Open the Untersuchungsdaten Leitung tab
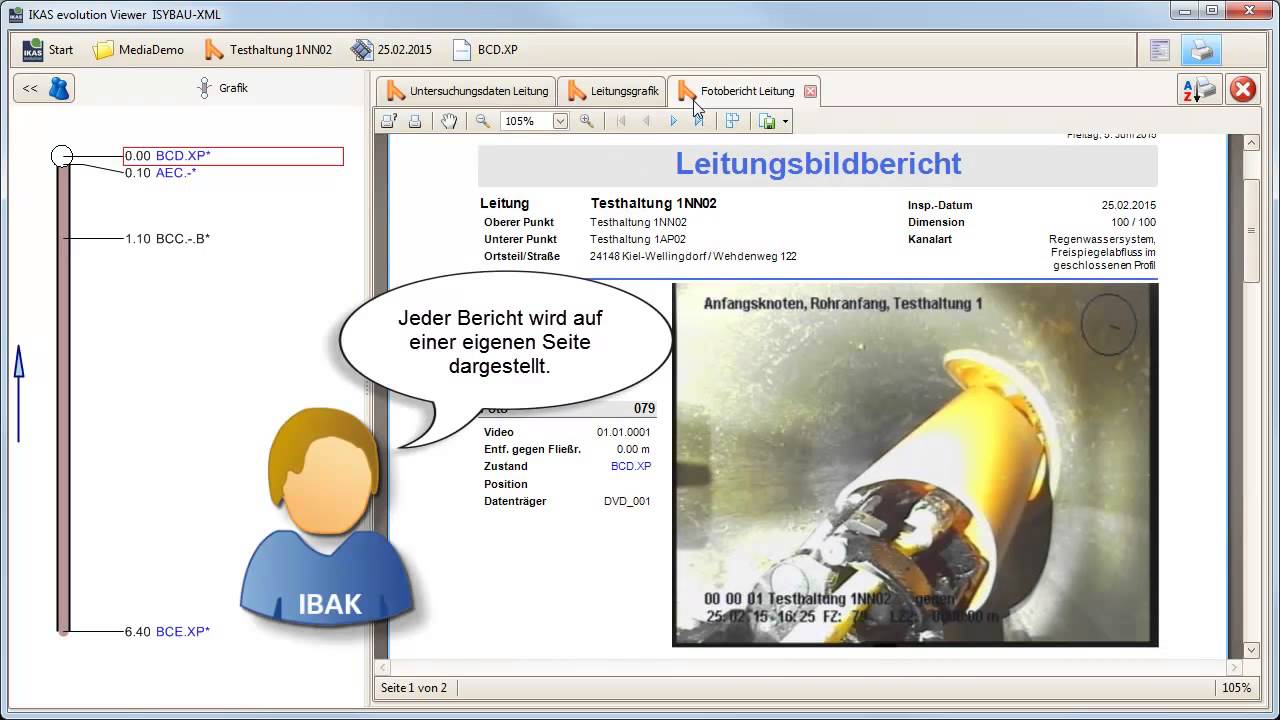Image resolution: width=1280 pixels, height=720 pixels. point(467,91)
